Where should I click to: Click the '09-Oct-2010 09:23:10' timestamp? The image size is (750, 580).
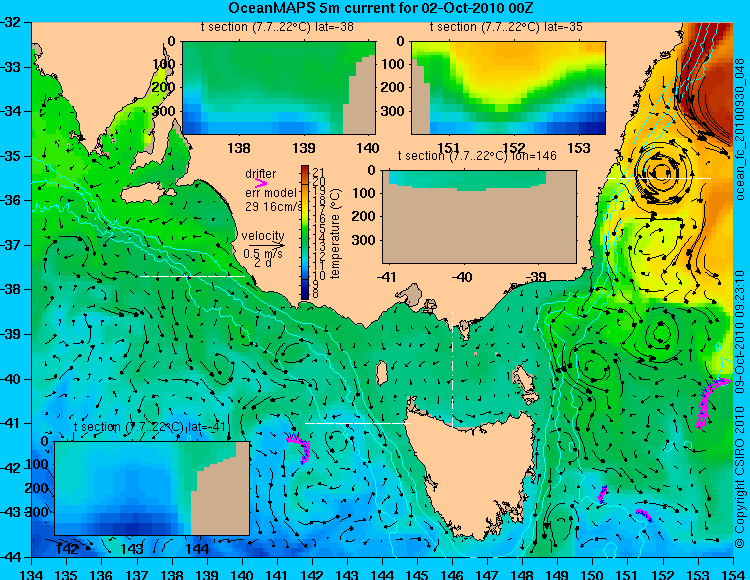click(x=740, y=331)
